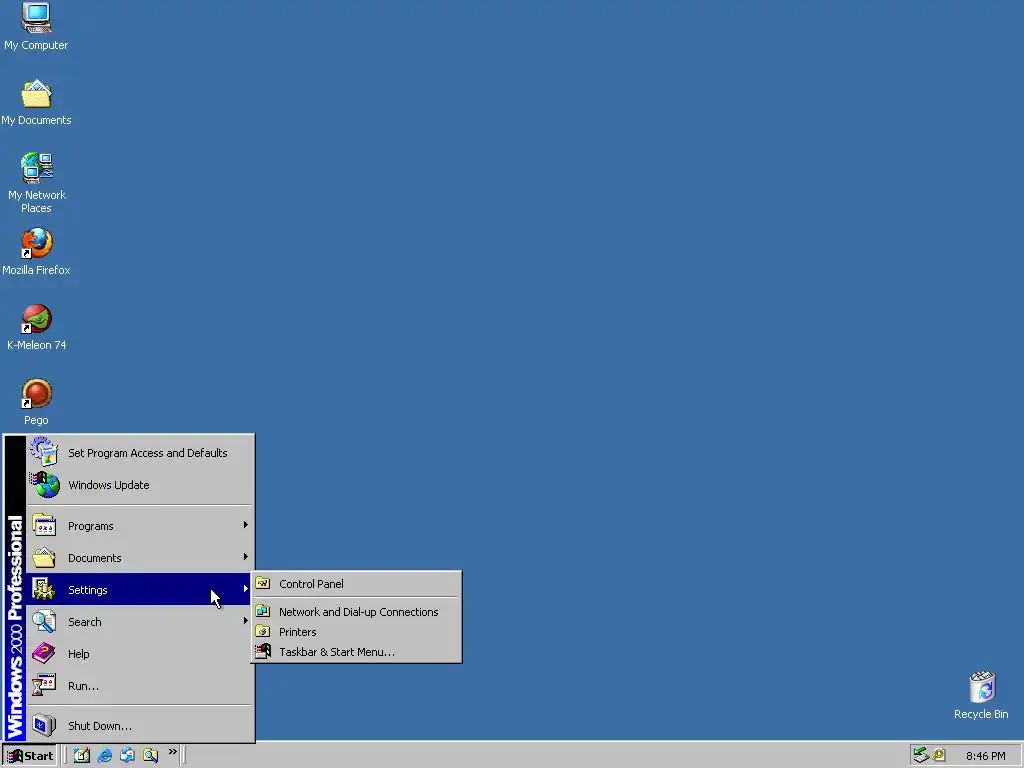Open Windows Update from the Start menu
The image size is (1024, 768).
point(139,485)
